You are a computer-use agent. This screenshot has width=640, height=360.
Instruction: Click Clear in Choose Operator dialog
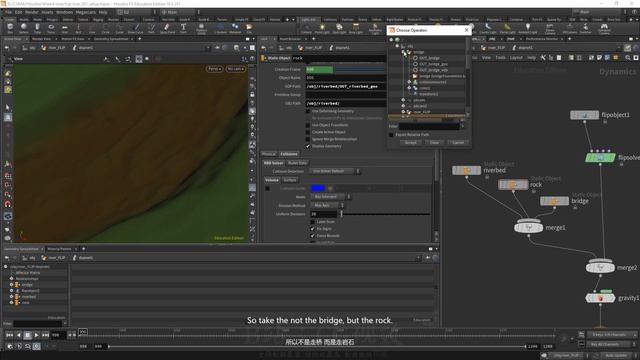(434, 142)
